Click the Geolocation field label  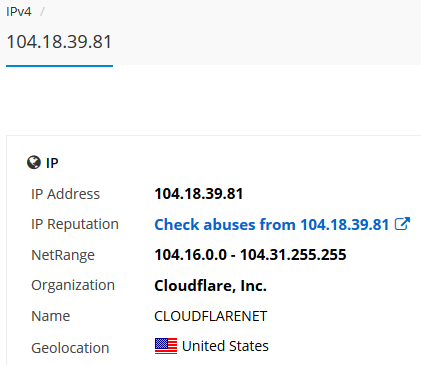click(70, 348)
